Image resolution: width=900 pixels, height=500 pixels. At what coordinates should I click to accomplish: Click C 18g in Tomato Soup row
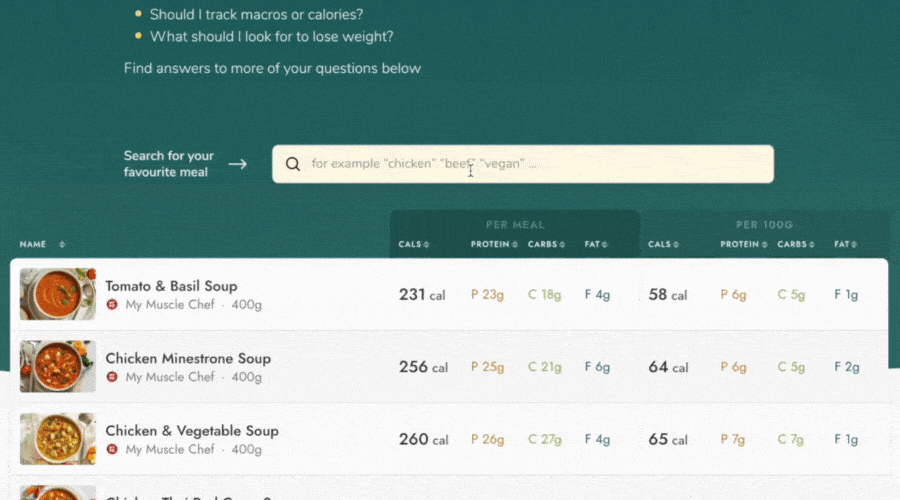(544, 295)
